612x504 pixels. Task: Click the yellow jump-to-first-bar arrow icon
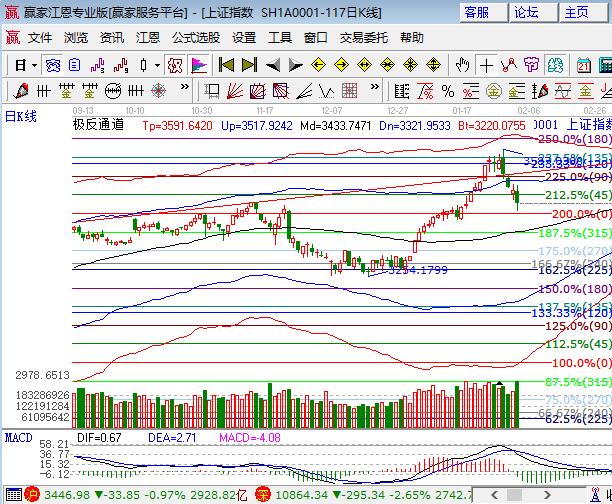(x=227, y=65)
